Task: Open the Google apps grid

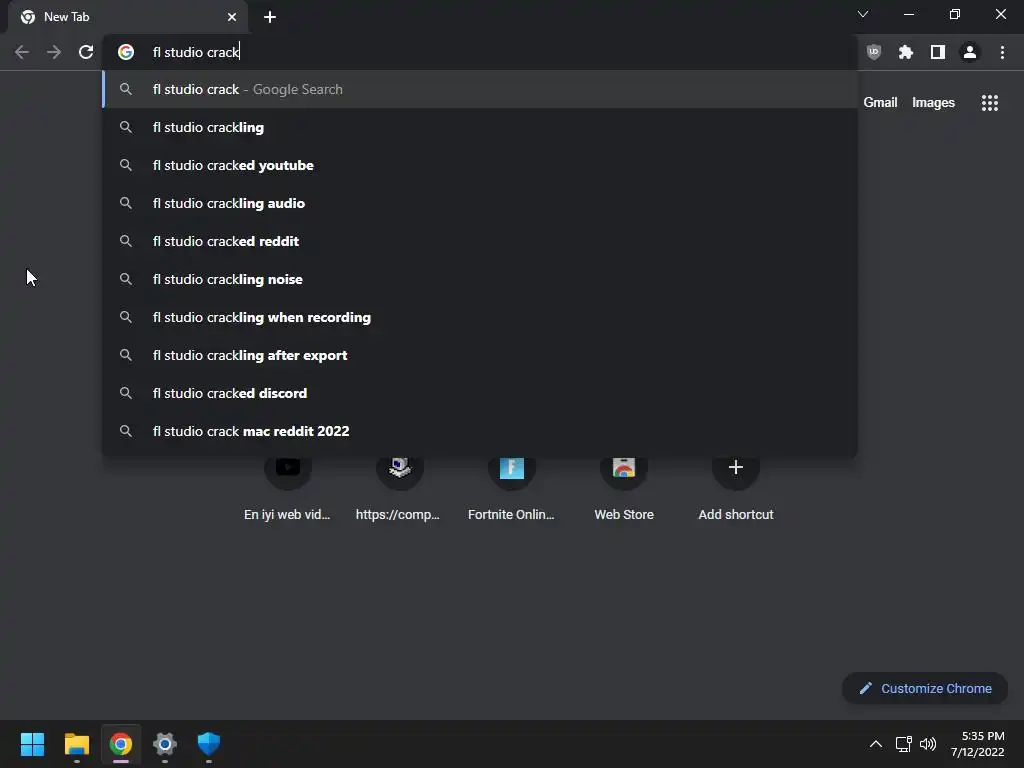Action: (990, 103)
